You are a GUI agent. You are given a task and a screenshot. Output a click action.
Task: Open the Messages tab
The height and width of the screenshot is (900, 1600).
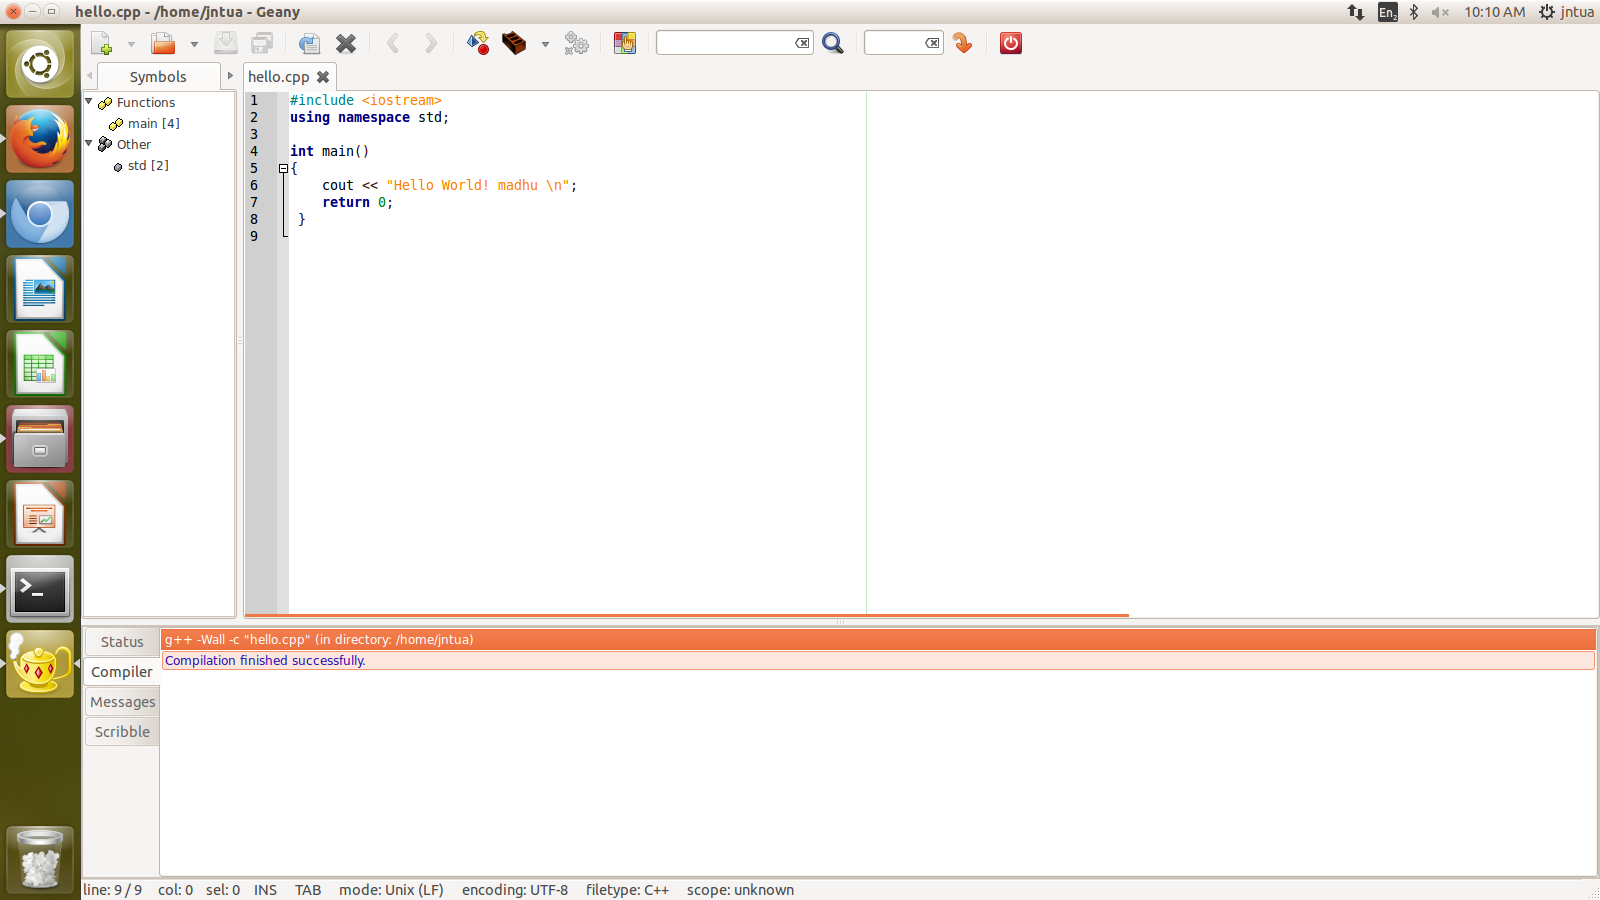pyautogui.click(x=122, y=702)
